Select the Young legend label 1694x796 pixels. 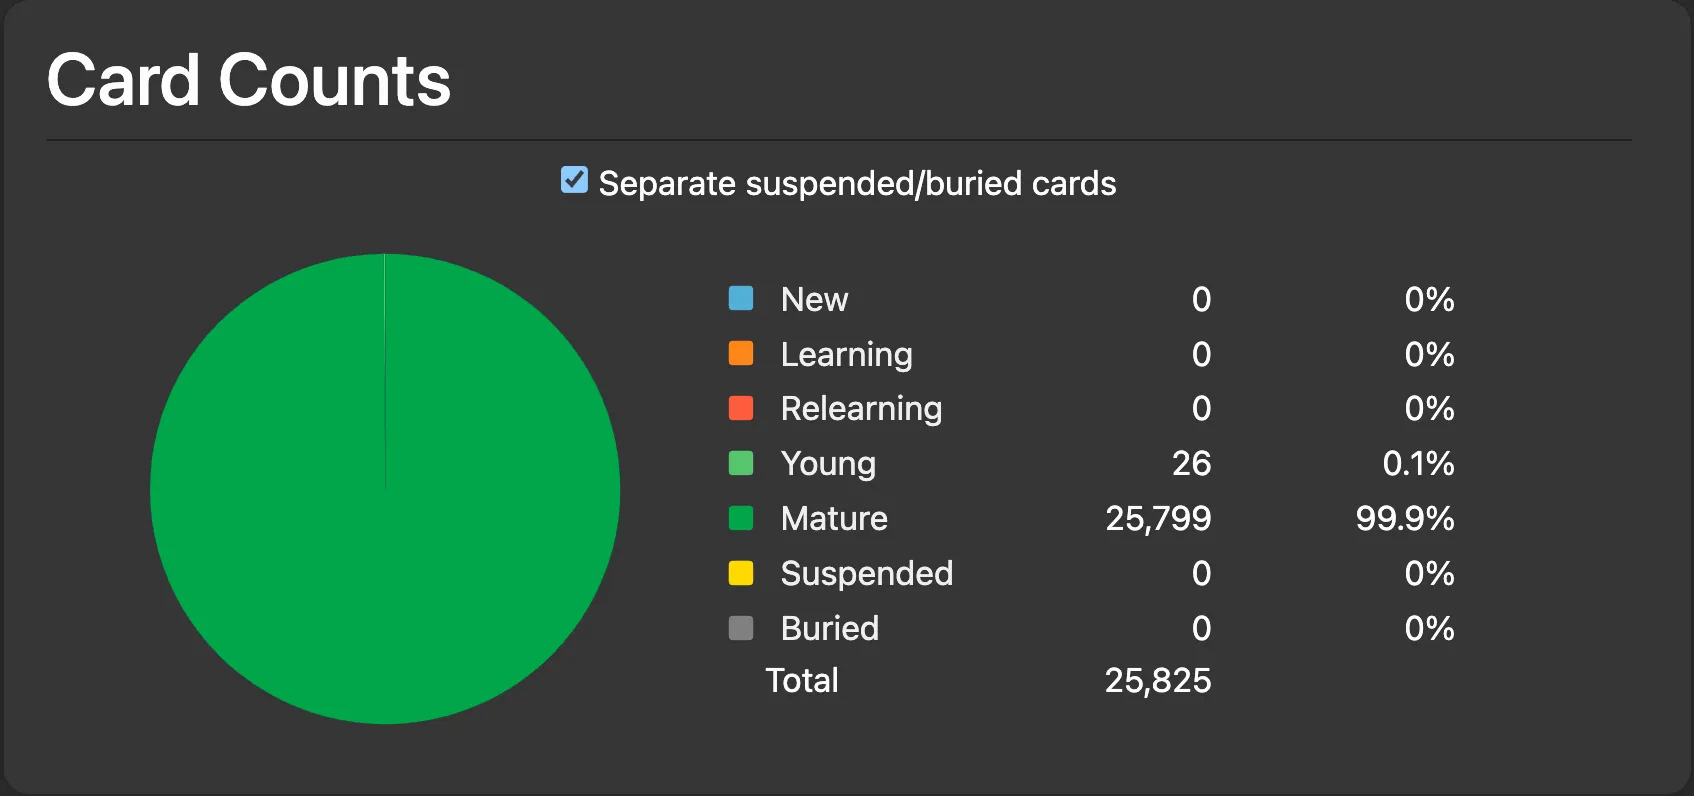coord(828,464)
